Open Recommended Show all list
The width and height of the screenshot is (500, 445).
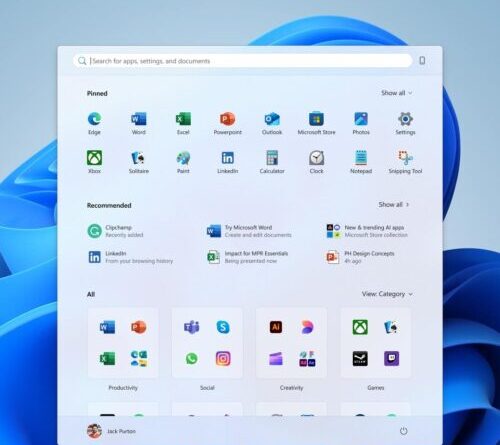(394, 204)
